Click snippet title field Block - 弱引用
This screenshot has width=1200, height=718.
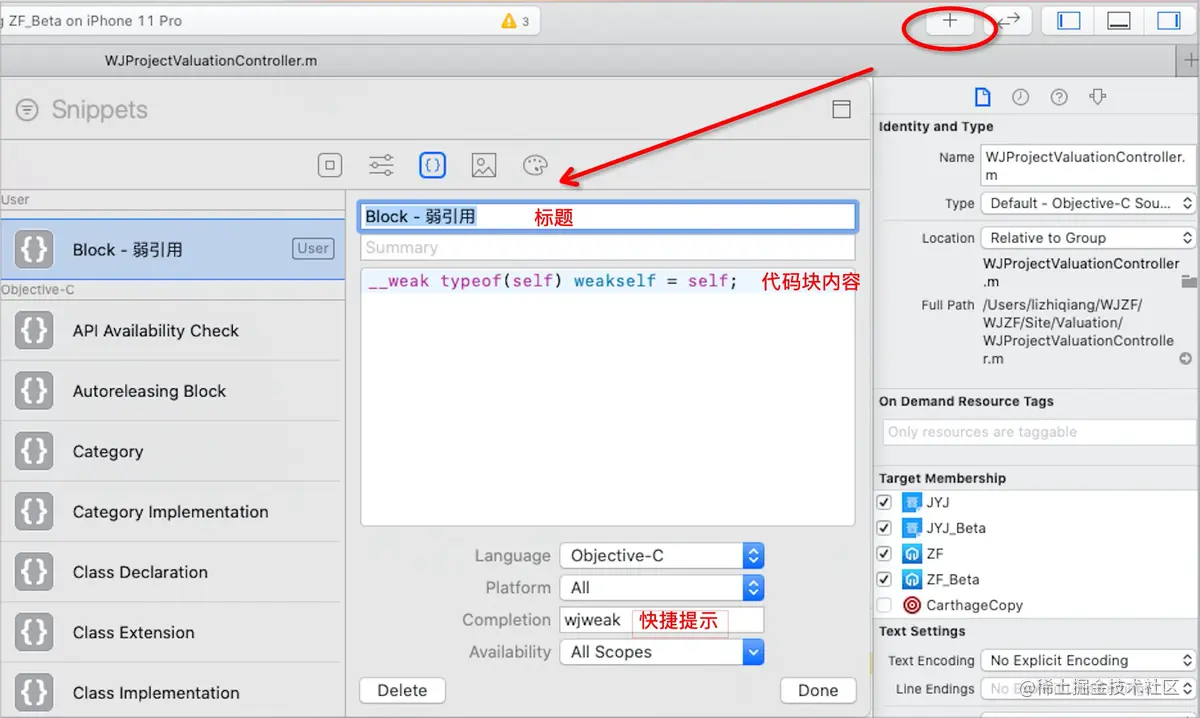tap(607, 217)
